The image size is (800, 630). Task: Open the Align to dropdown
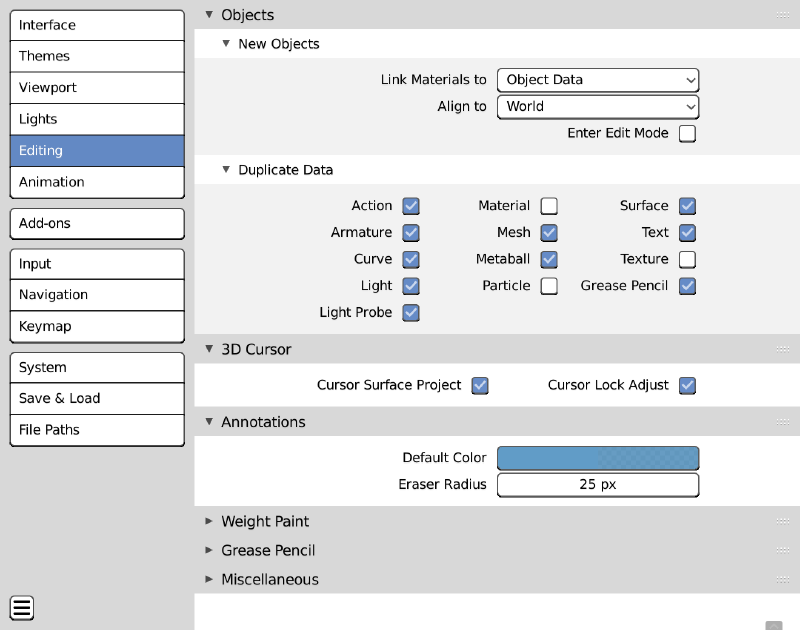(598, 106)
